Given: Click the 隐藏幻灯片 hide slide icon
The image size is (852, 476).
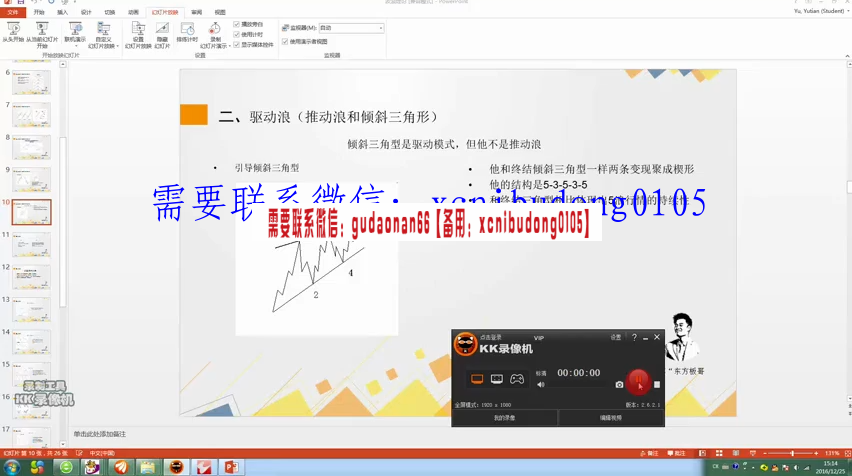Looking at the screenshot, I should coord(162,35).
